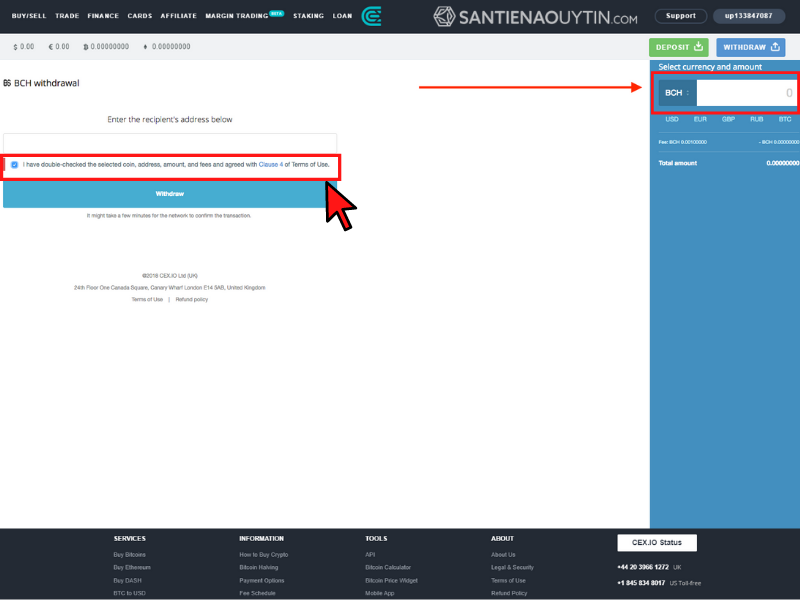This screenshot has width=800, height=600.
Task: Click the green DEPOSIT button
Action: click(x=679, y=47)
